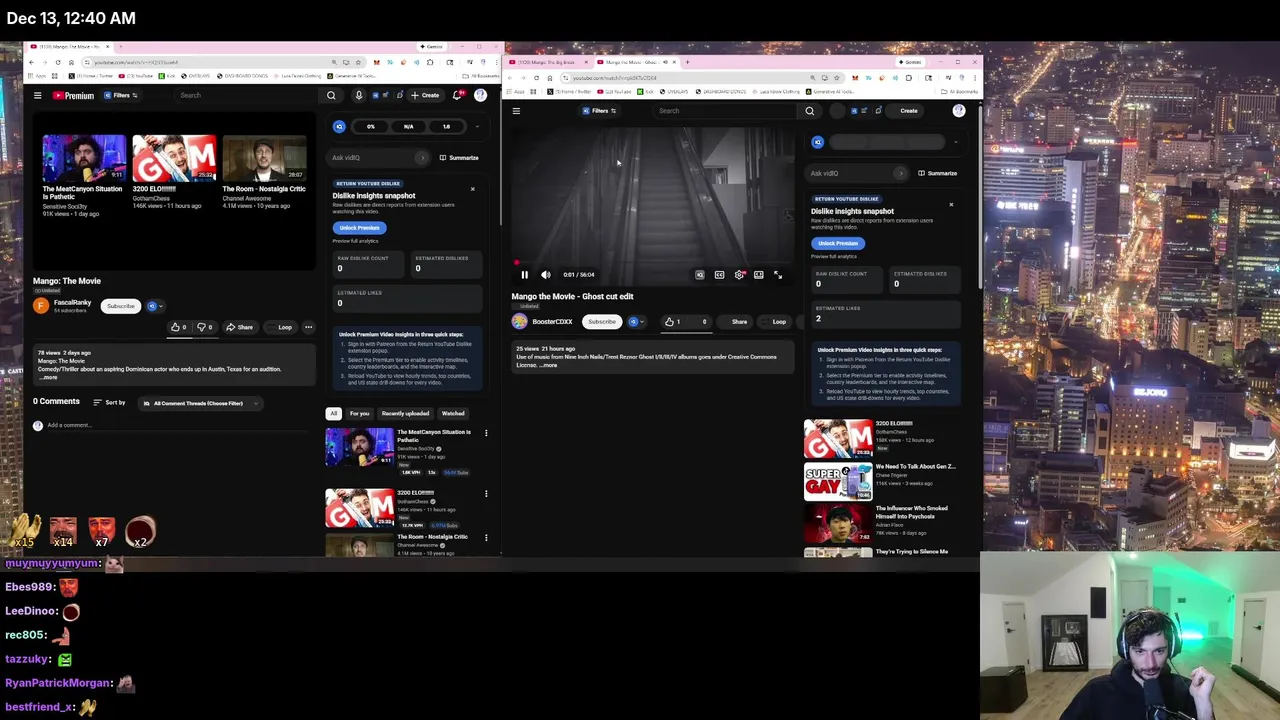The height and width of the screenshot is (720, 1280).
Task: Open more options for MeatCanyon Situation sidebar video
Action: [486, 433]
